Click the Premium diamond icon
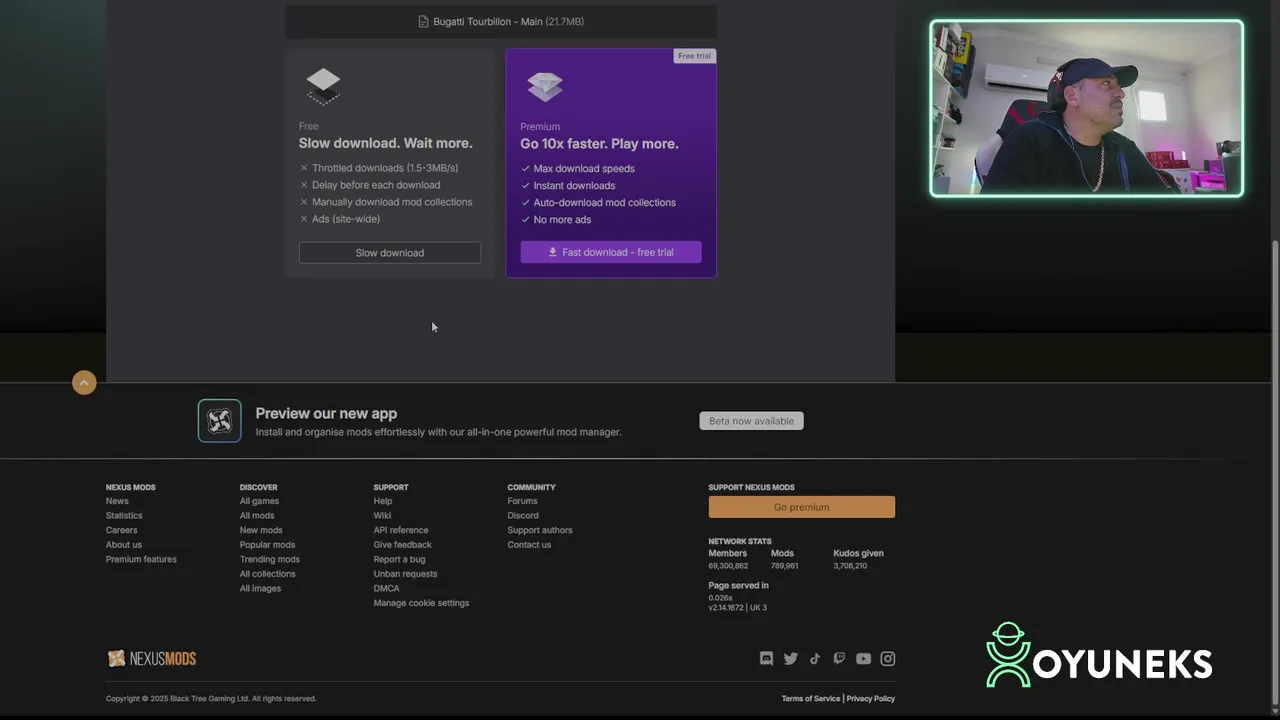Viewport: 1280px width, 720px height. tap(545, 86)
